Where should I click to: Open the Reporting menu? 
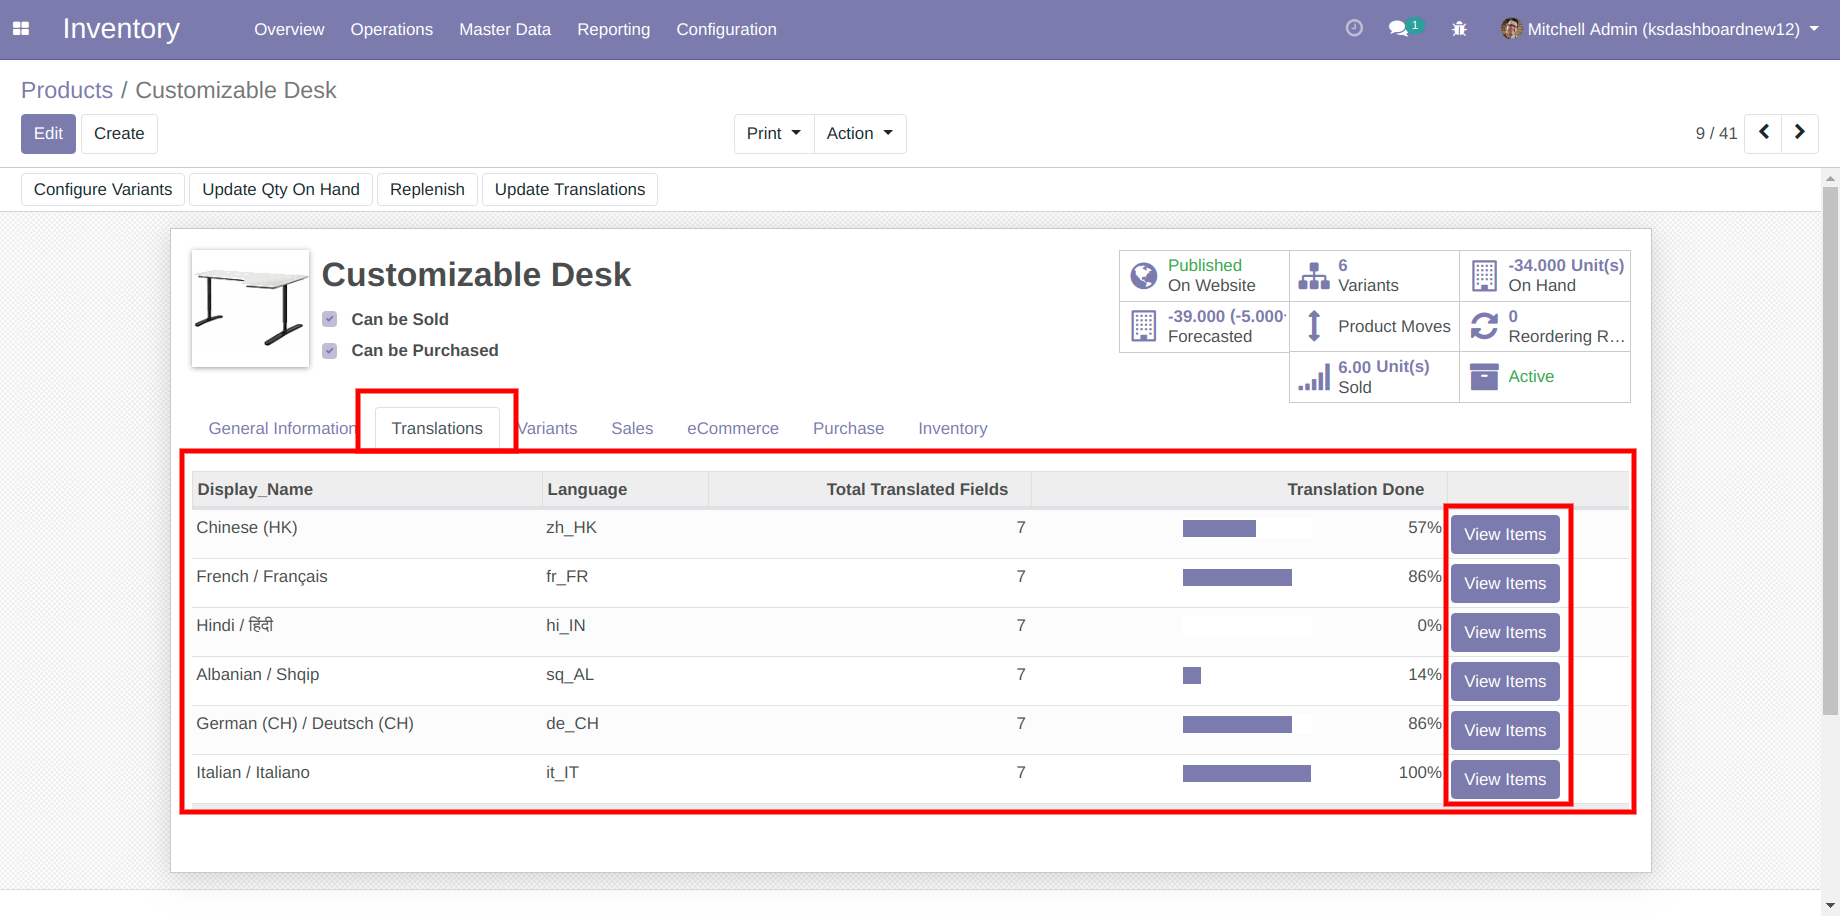(613, 29)
